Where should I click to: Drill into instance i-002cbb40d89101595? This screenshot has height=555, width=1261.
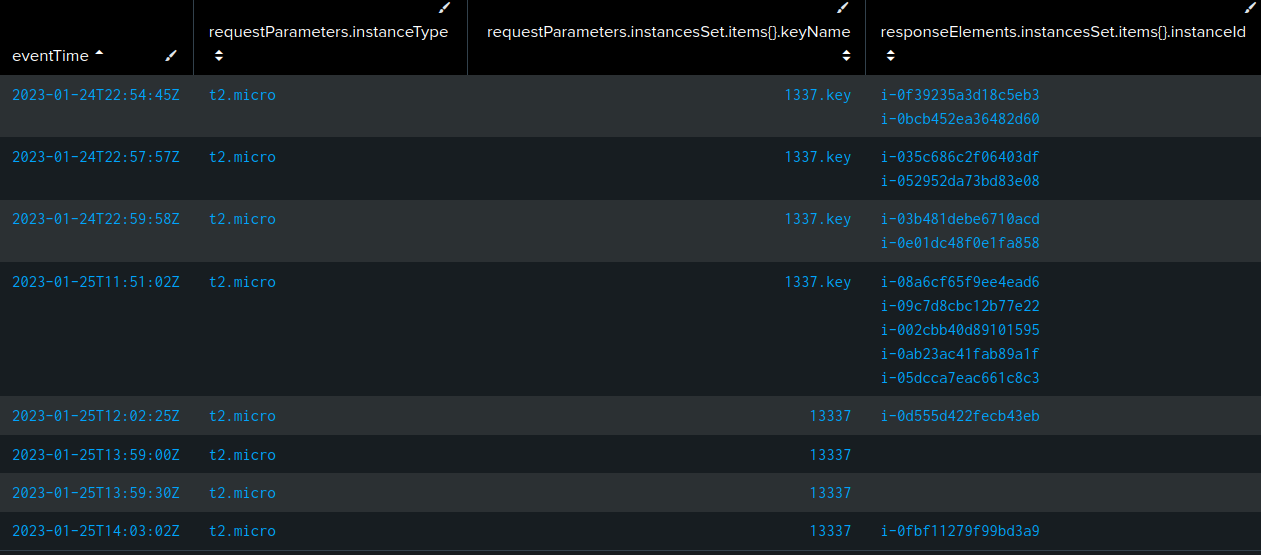[959, 330]
